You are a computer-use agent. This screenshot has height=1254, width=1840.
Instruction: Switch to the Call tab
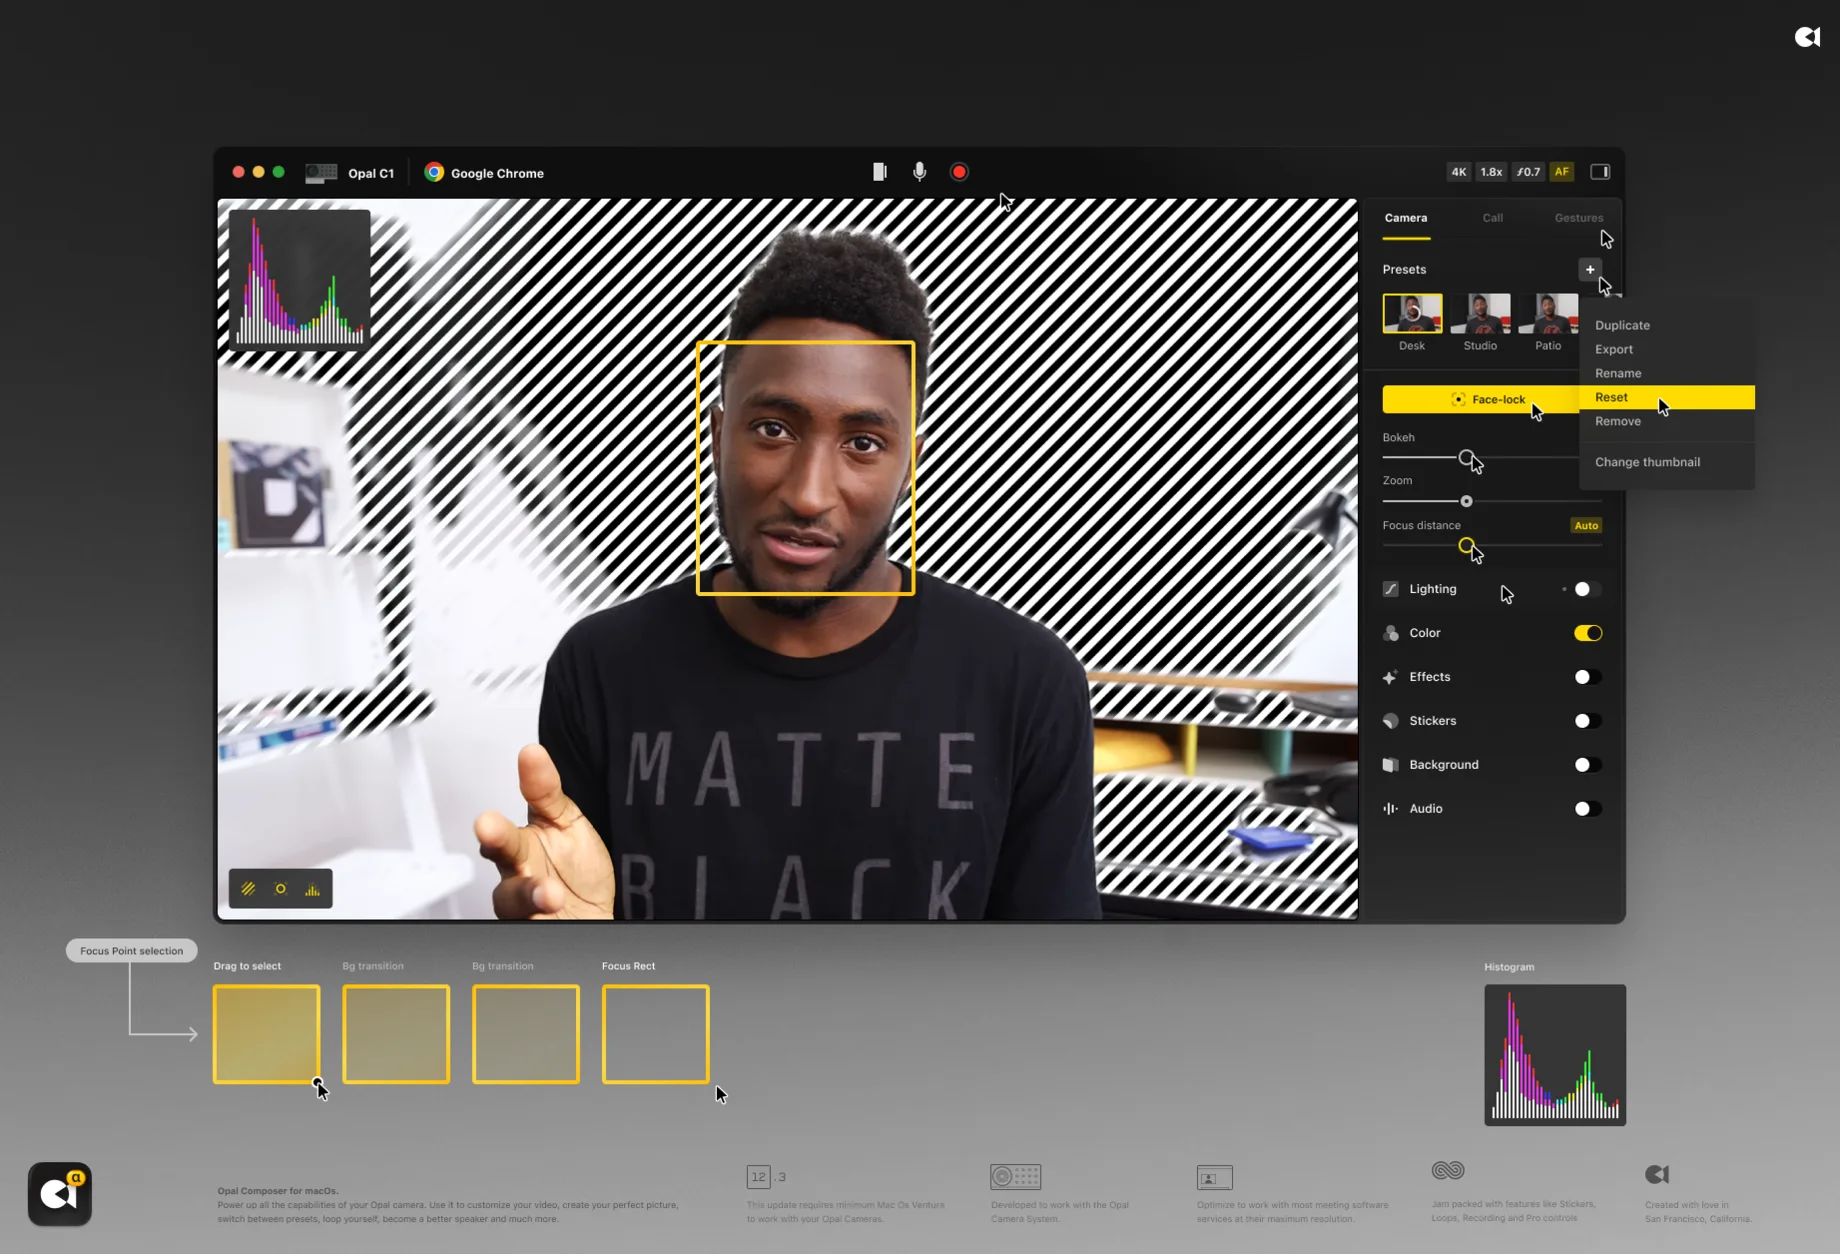pyautogui.click(x=1493, y=218)
